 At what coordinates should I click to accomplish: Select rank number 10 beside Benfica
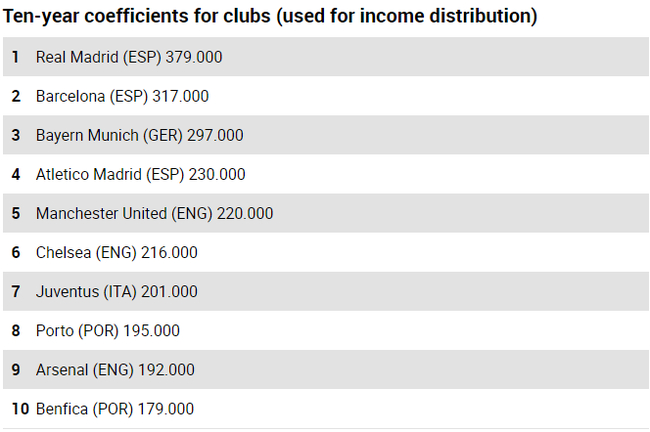click(x=19, y=409)
